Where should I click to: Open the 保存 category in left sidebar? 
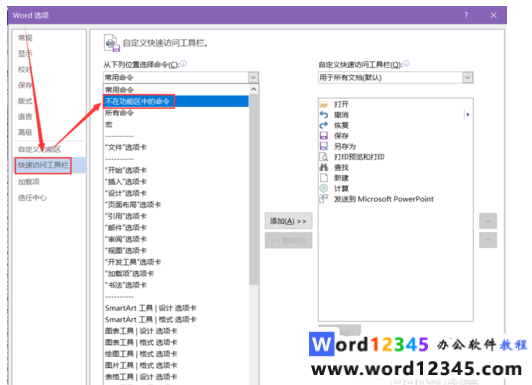click(x=25, y=85)
